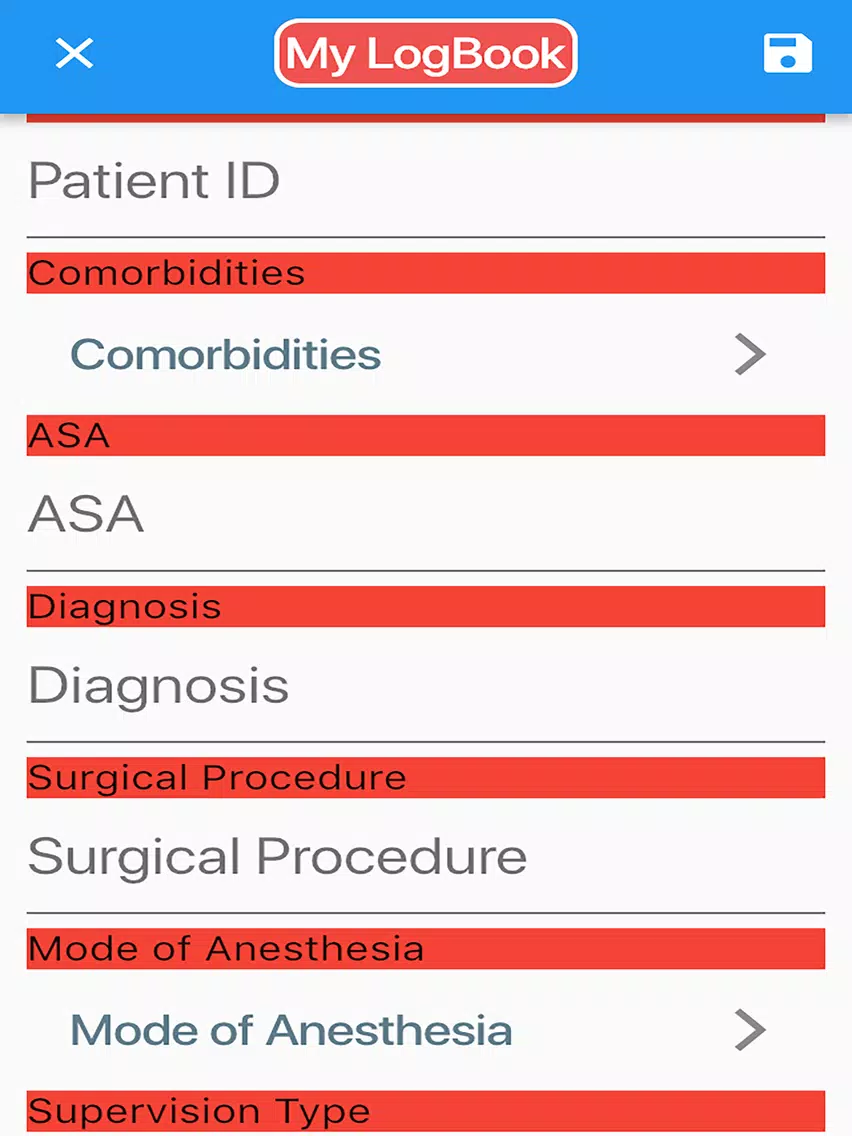This screenshot has height=1136, width=852.
Task: Click the underline beneath Patient ID field
Action: [x=425, y=237]
